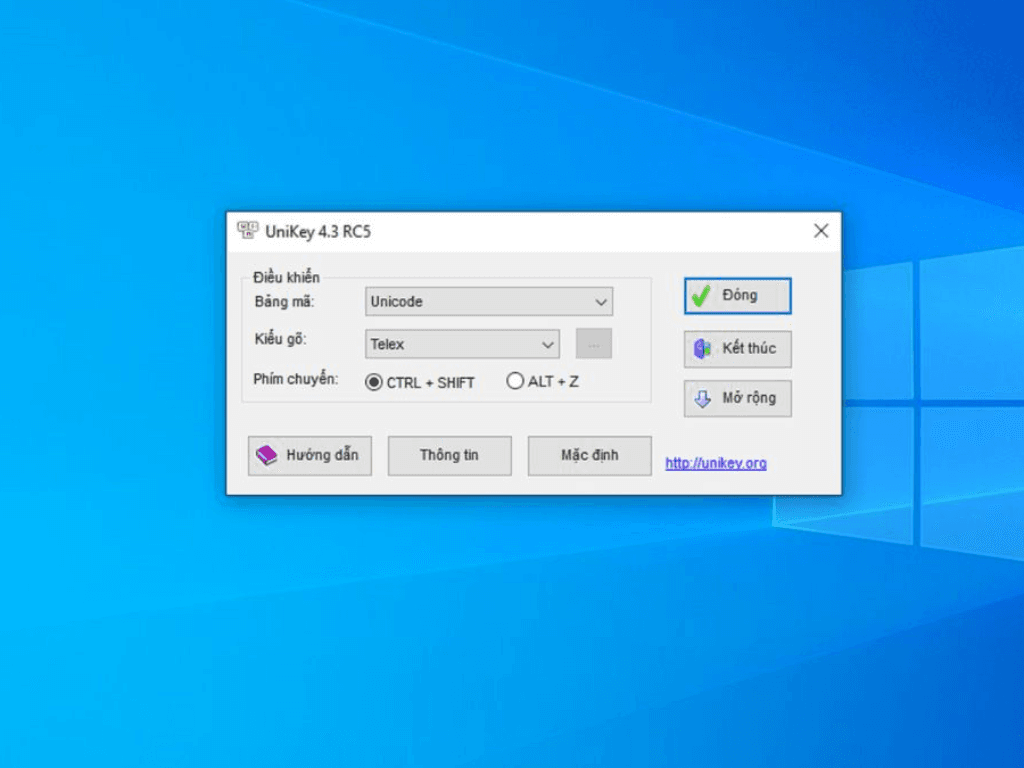Click the green checkmark icon on Đóng

[x=702, y=296]
